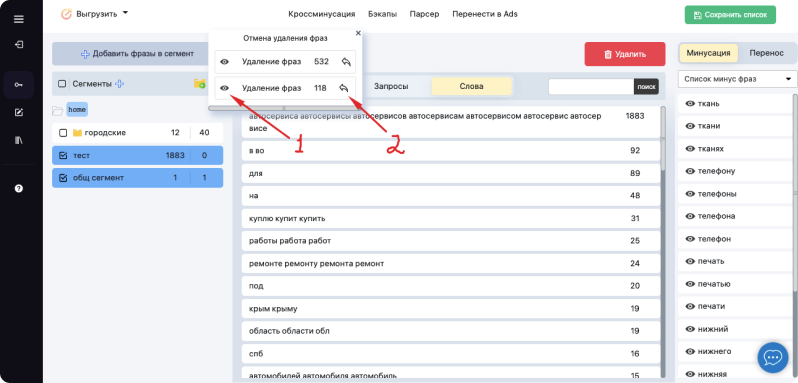Click the red Удалить button

click(x=625, y=54)
